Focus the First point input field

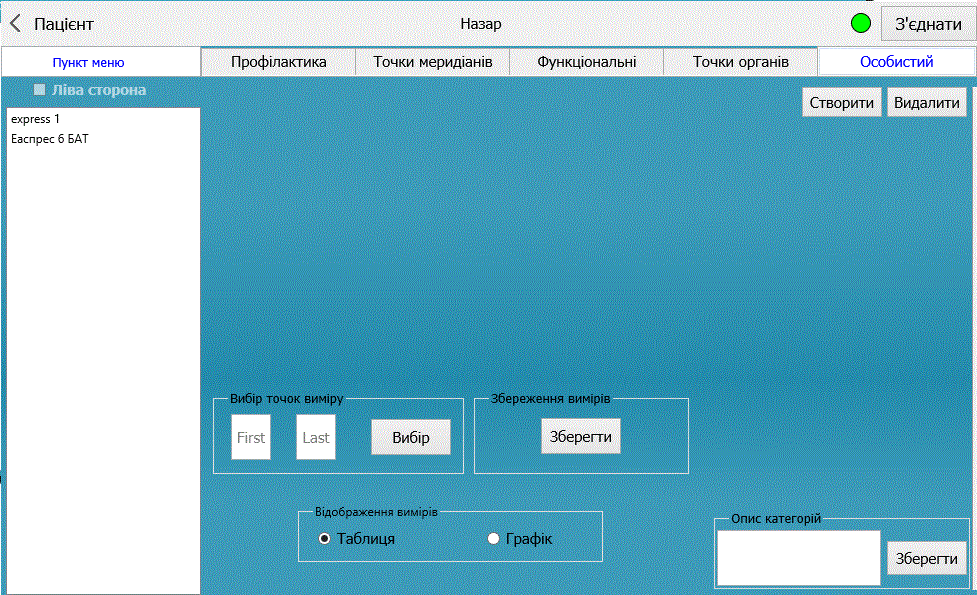(x=251, y=437)
